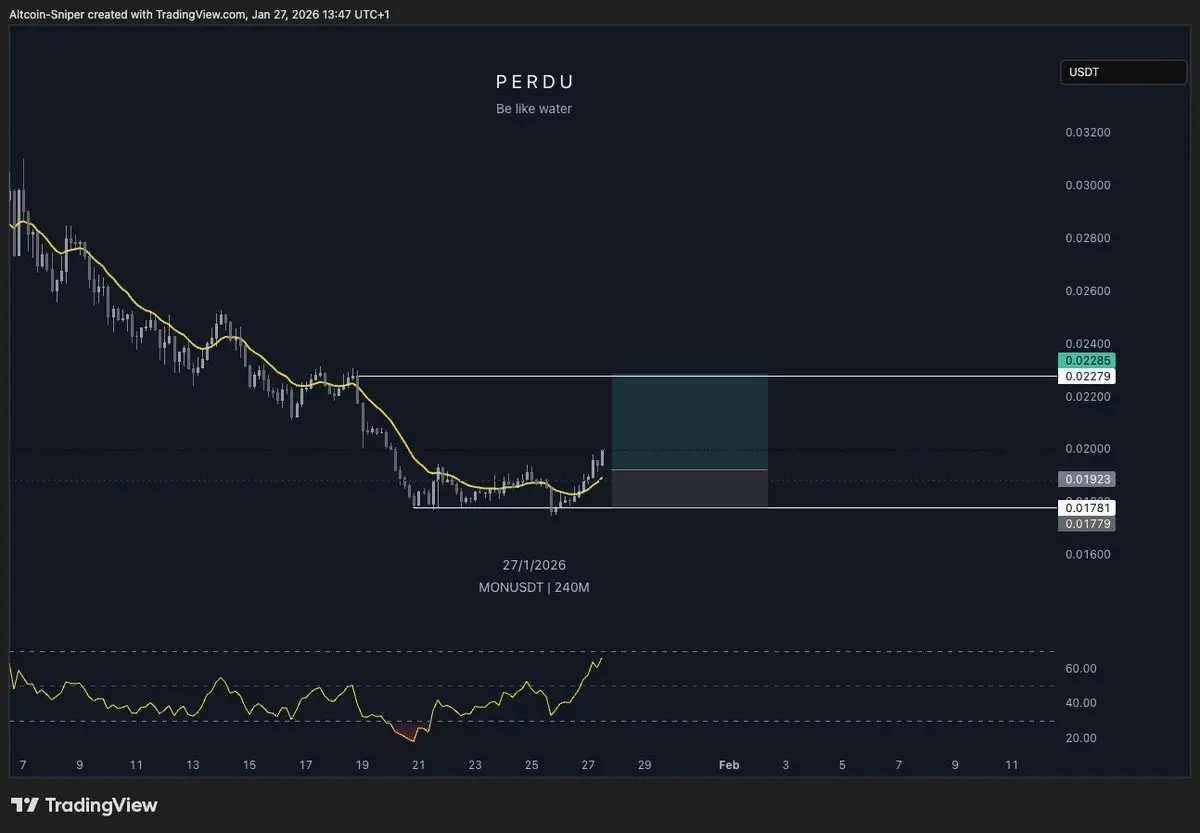Select the MONUSDT | 240M label
Image resolution: width=1200 pixels, height=833 pixels.
pos(534,588)
